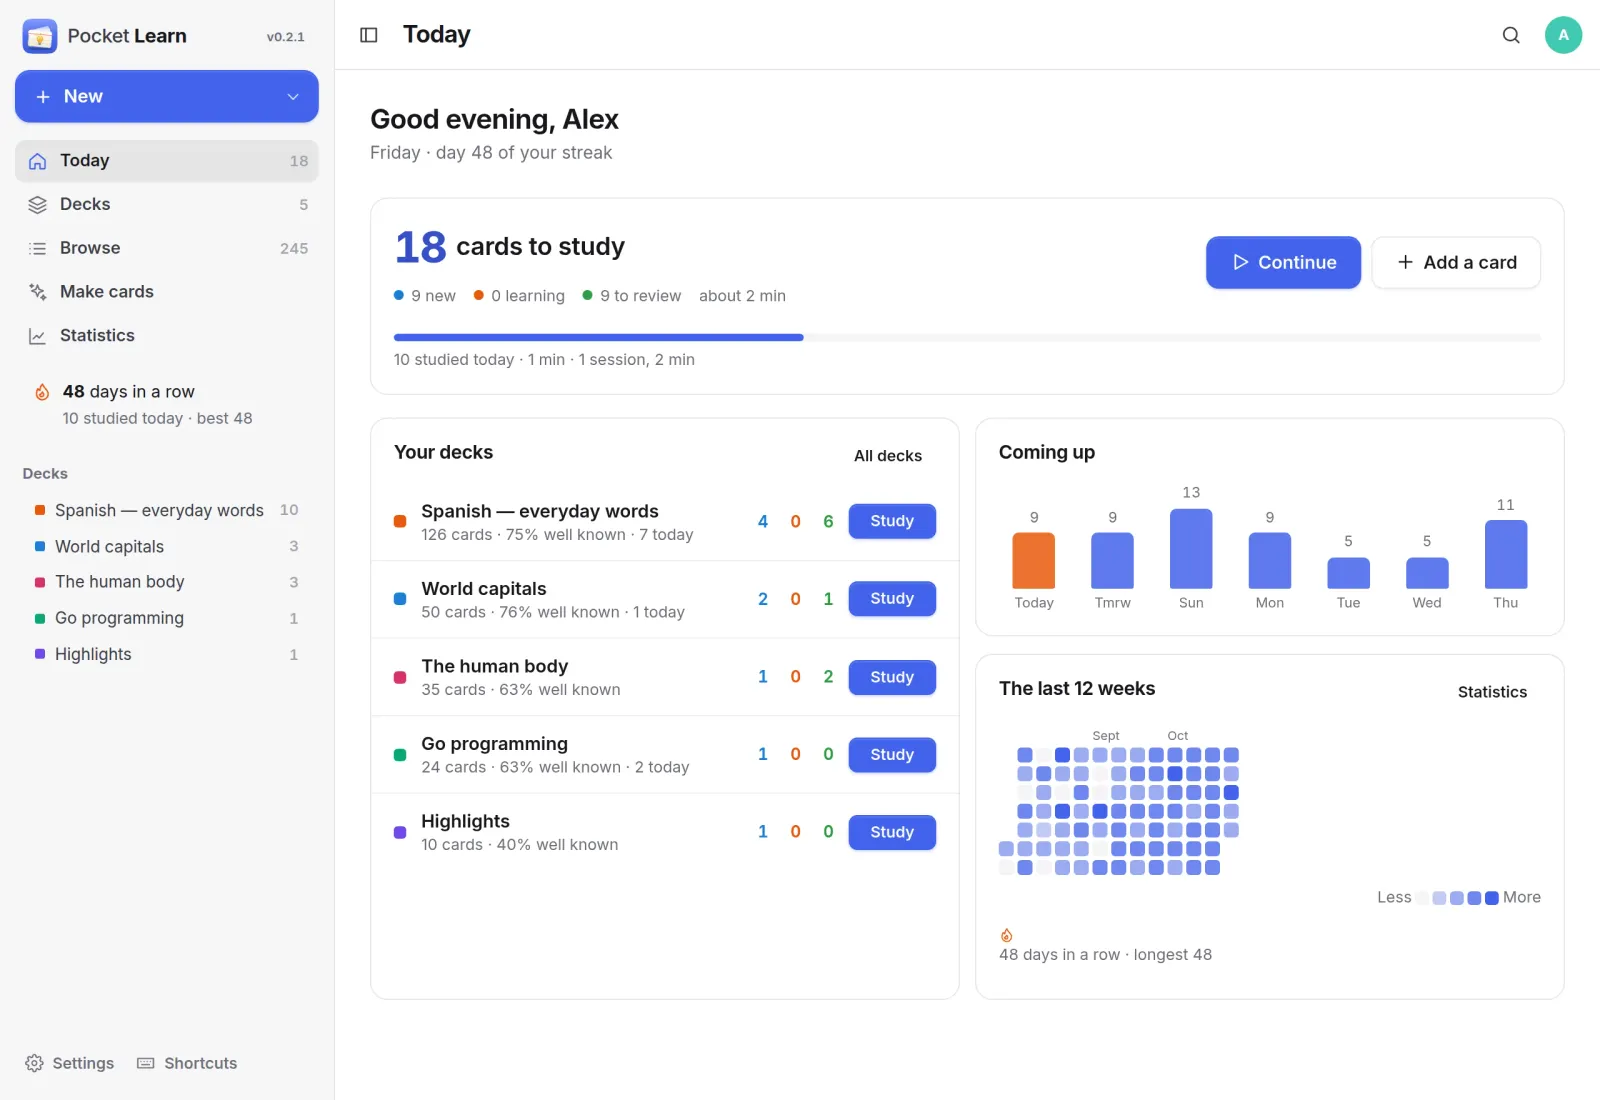
Task: Click the Add a card button
Action: [x=1456, y=262]
